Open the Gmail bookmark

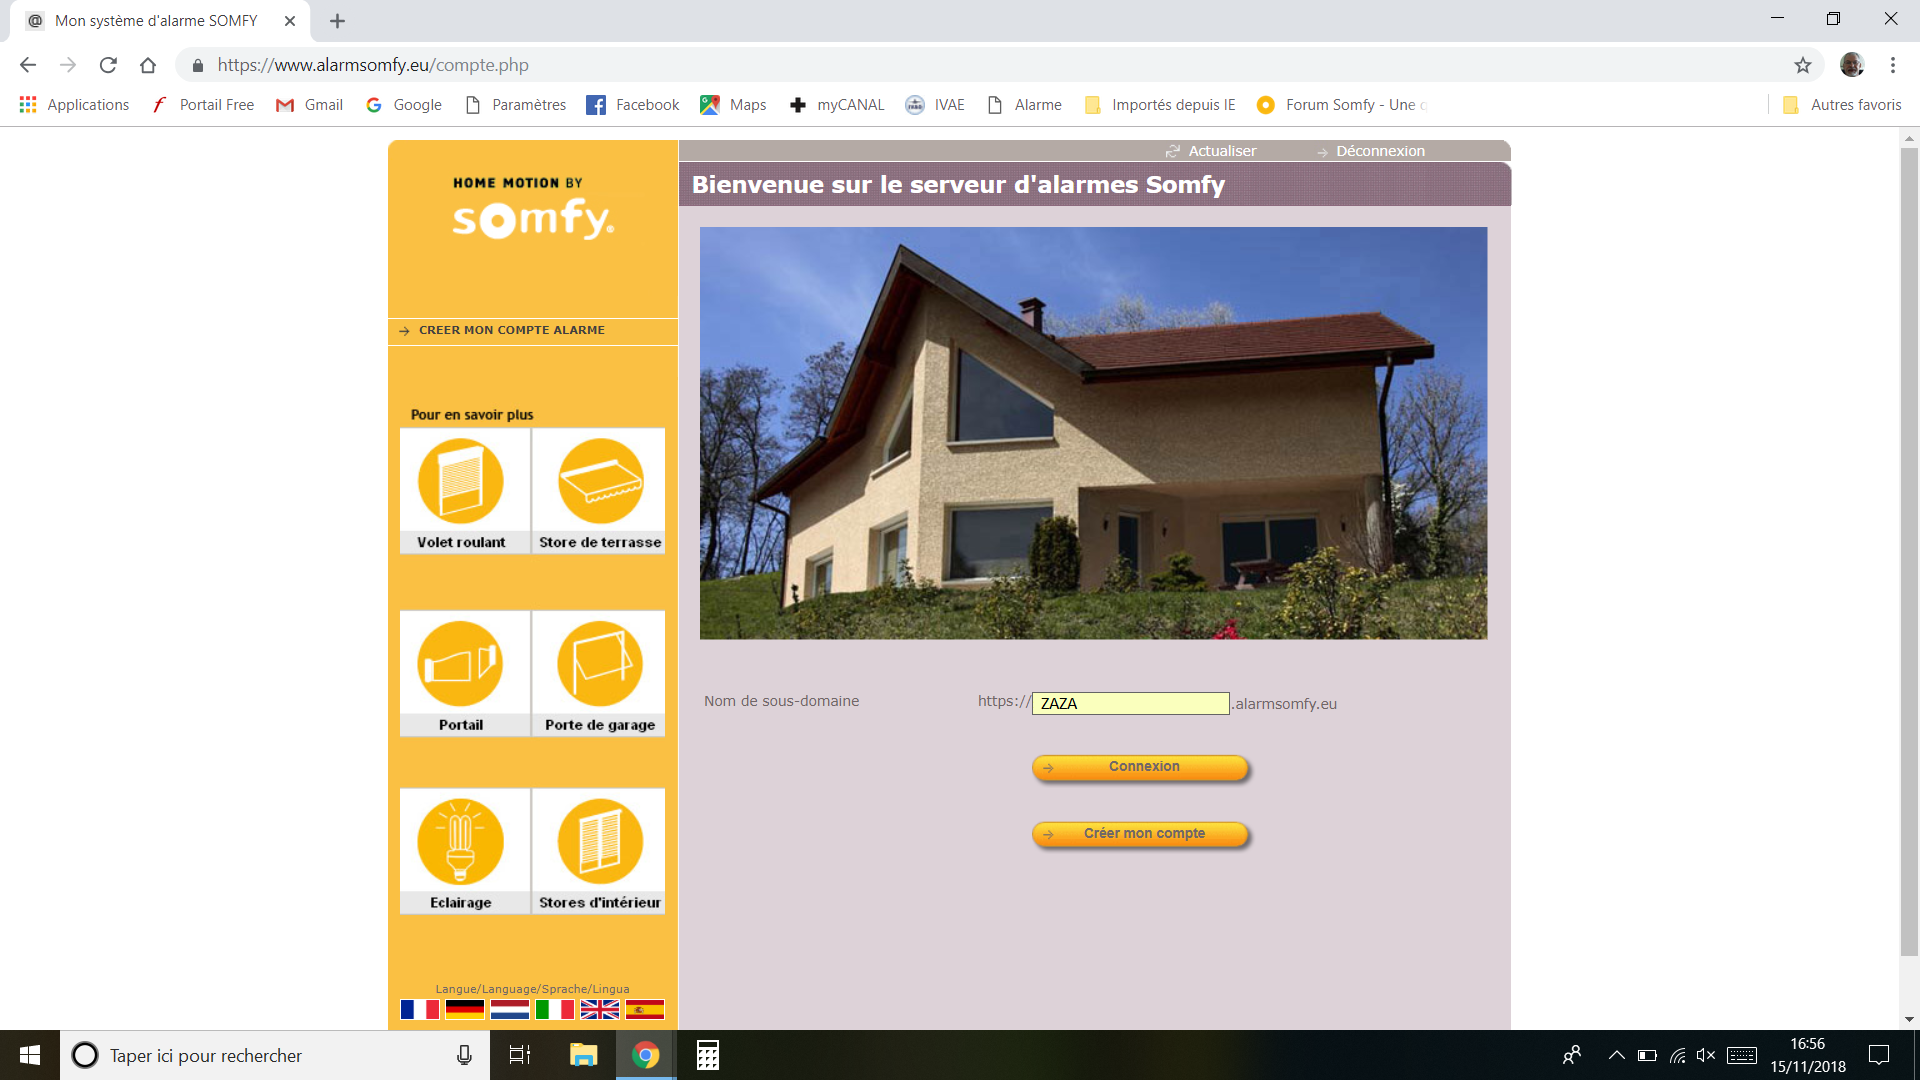[310, 105]
